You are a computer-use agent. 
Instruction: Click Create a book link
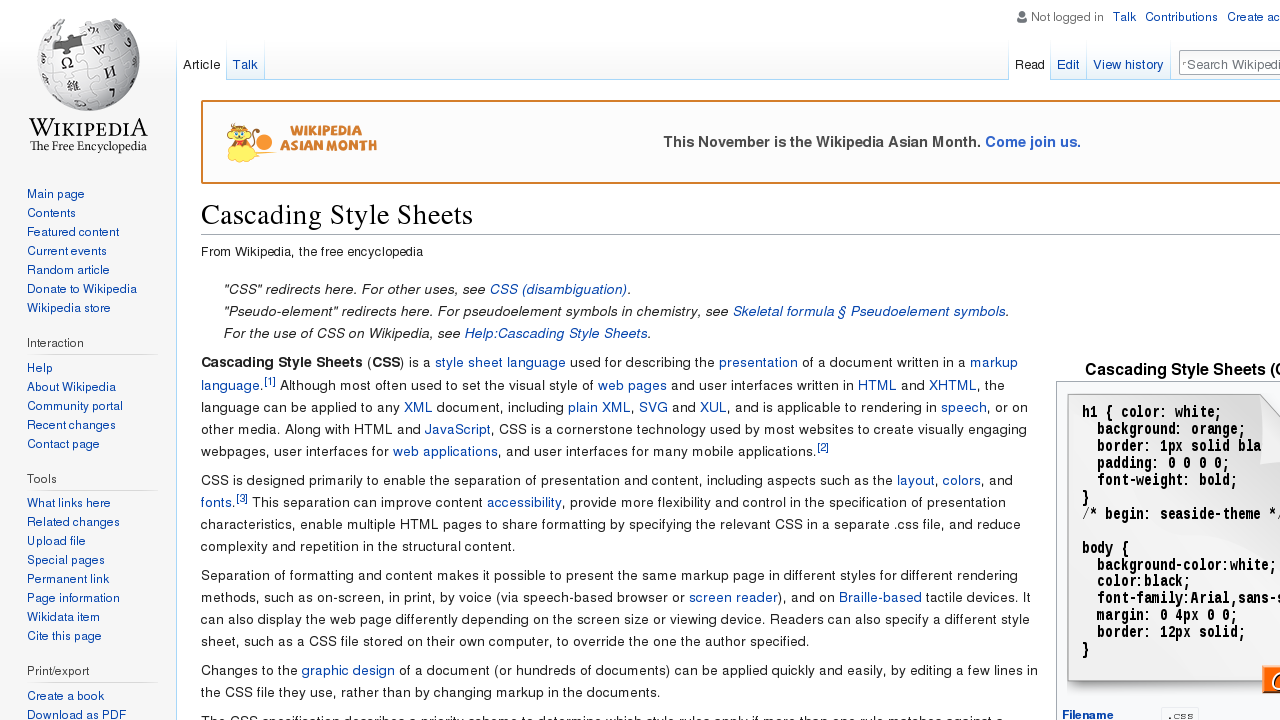(x=65, y=696)
